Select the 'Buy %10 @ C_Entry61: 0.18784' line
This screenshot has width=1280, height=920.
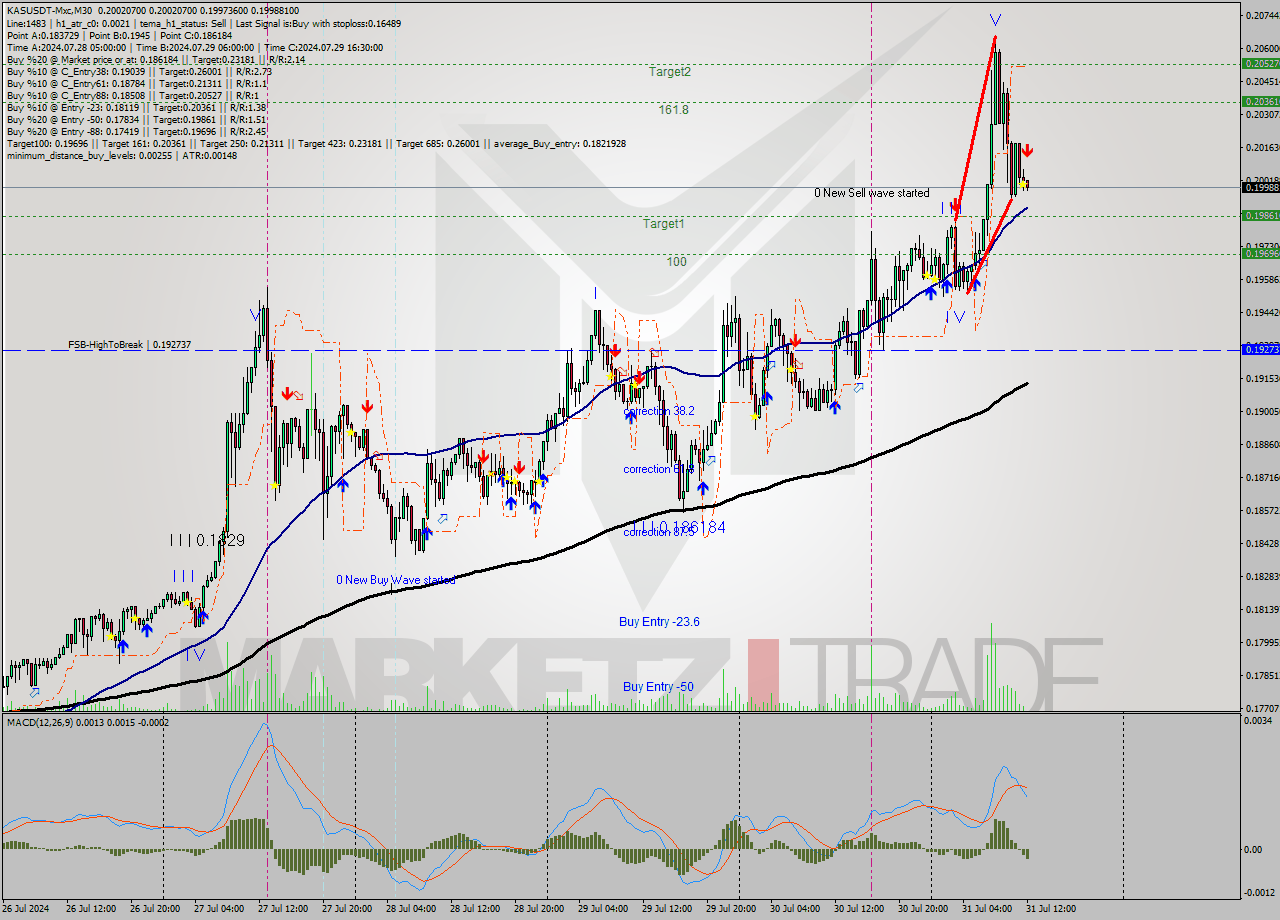[x=136, y=83]
